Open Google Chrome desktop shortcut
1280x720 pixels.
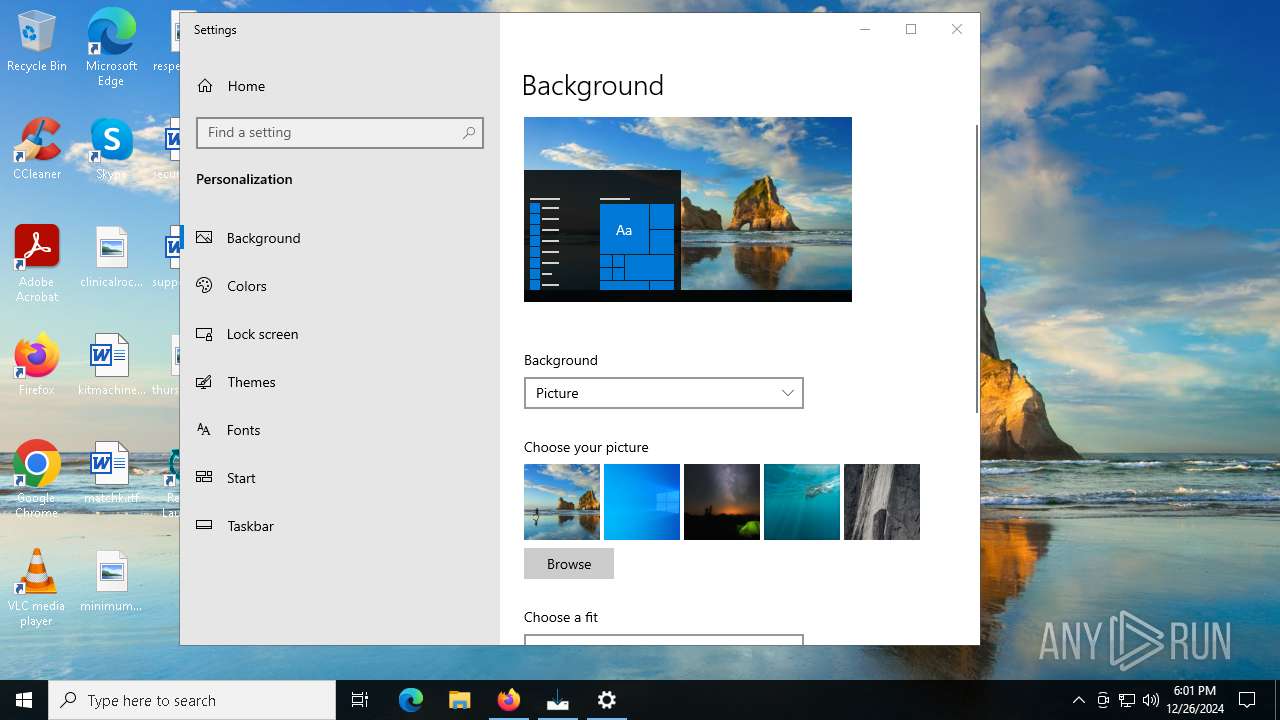(37, 480)
